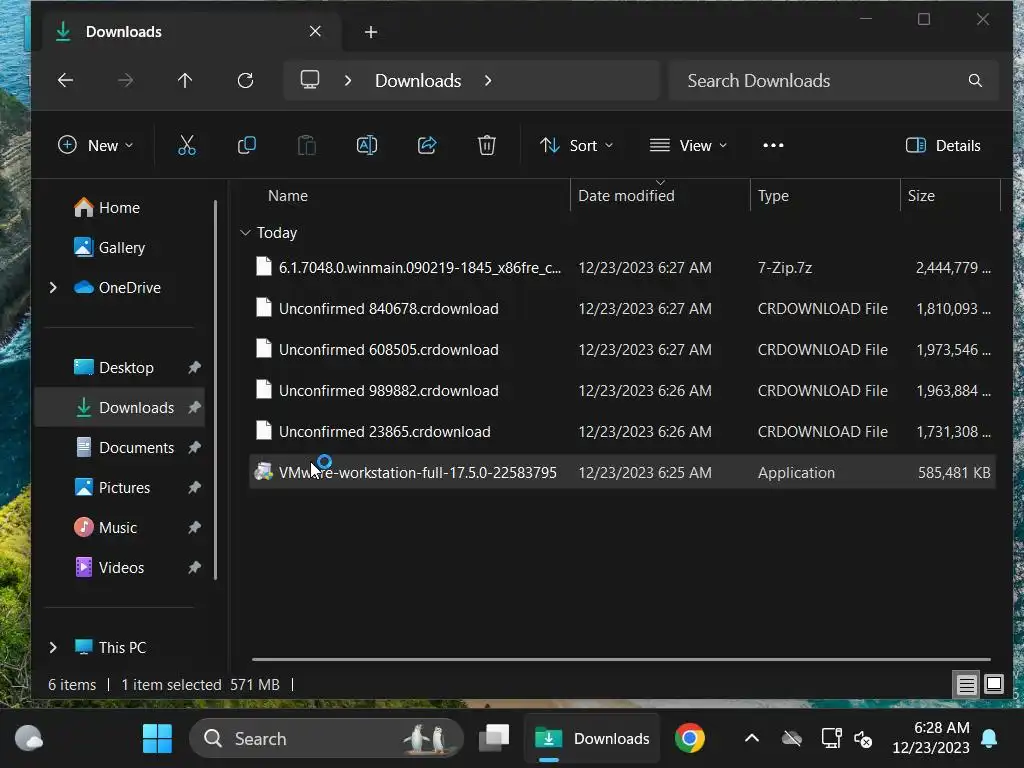Viewport: 1024px width, 768px height.
Task: Unpin Downloads via its pin icon
Action: (194, 408)
